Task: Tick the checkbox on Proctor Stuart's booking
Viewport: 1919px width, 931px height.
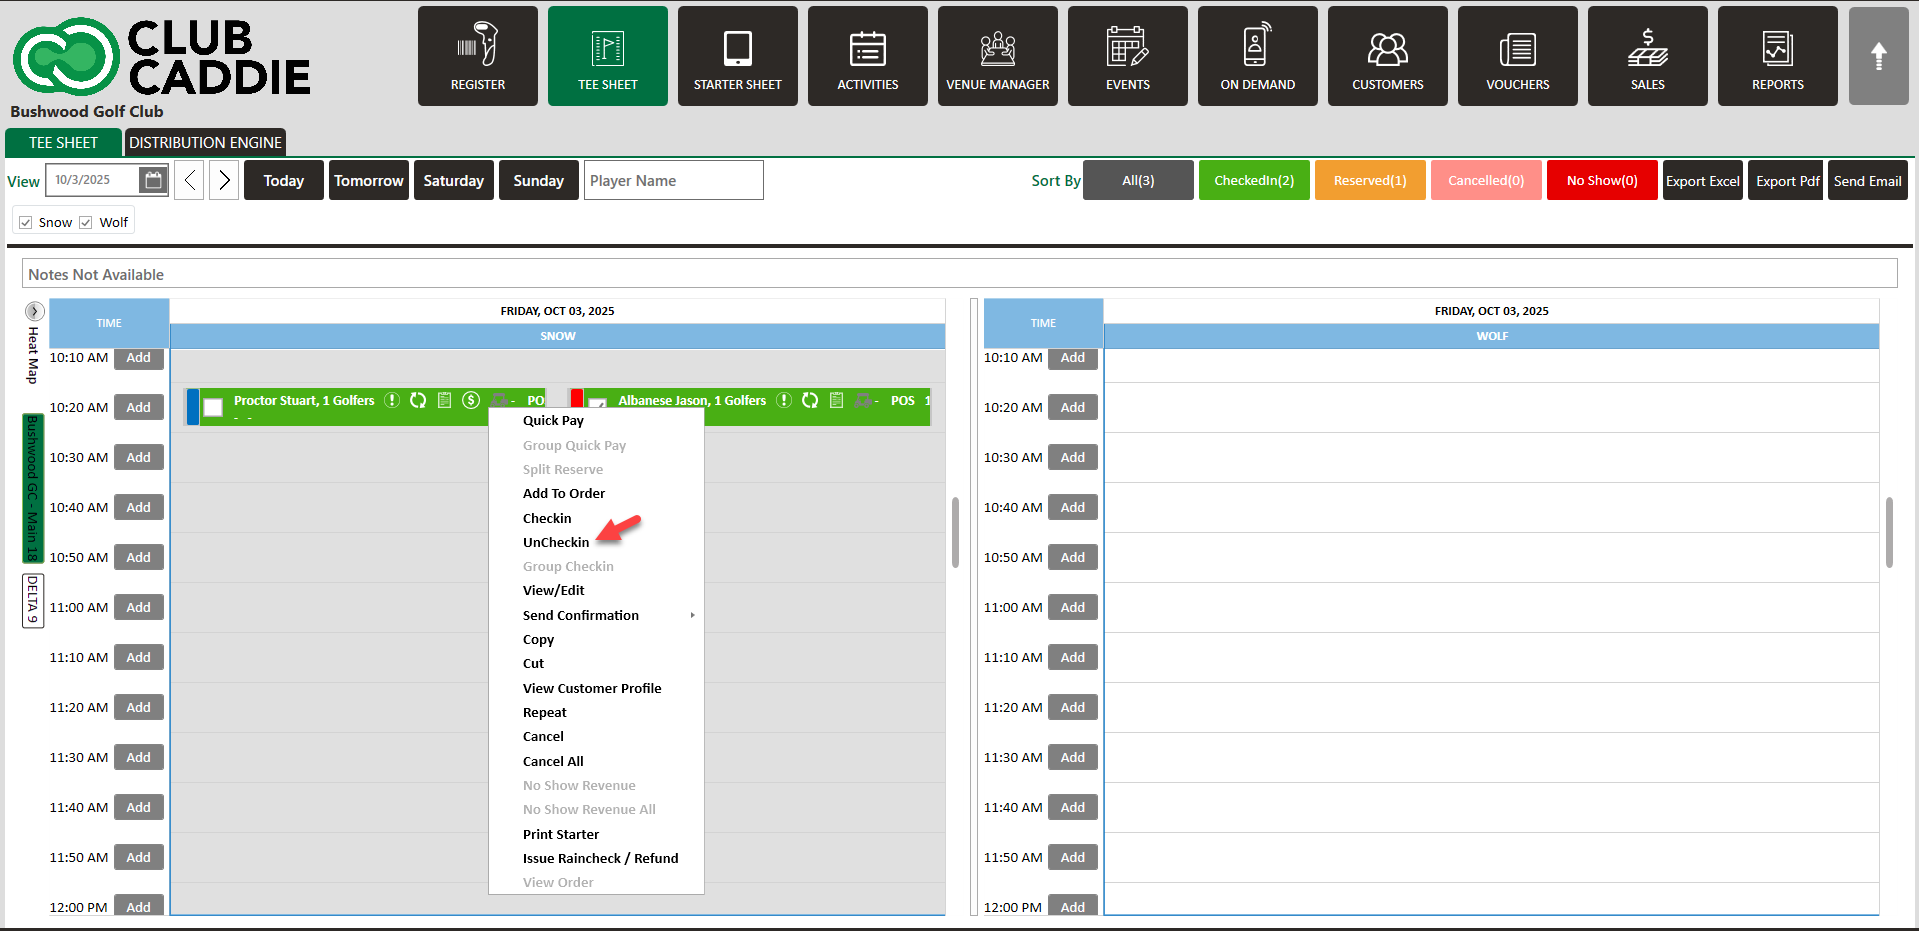Action: 213,407
